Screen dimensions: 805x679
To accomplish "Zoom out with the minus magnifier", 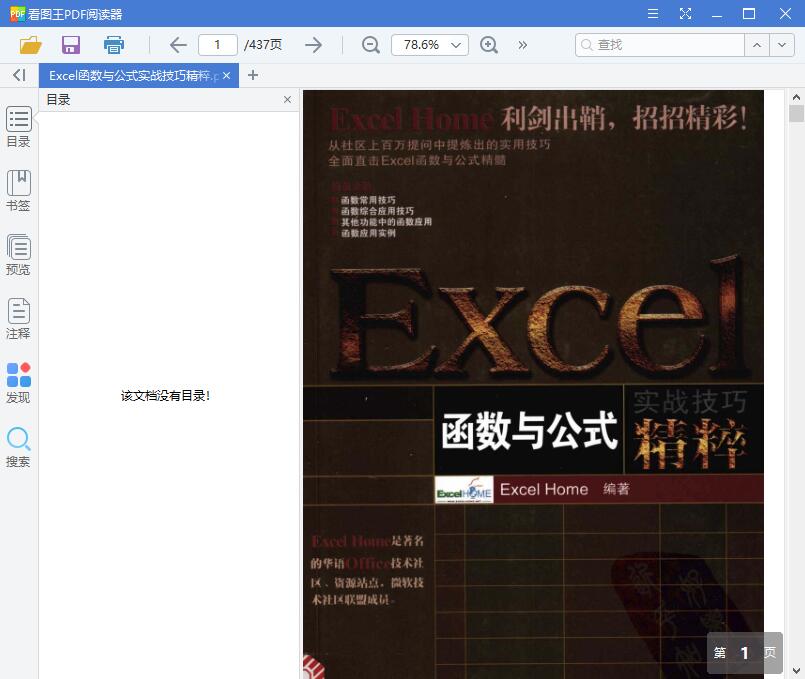I will tap(370, 45).
